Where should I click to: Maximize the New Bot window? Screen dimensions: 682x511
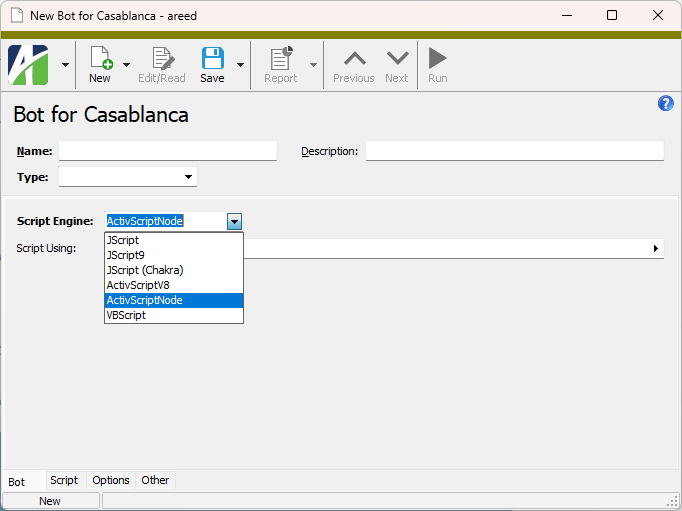pos(612,15)
